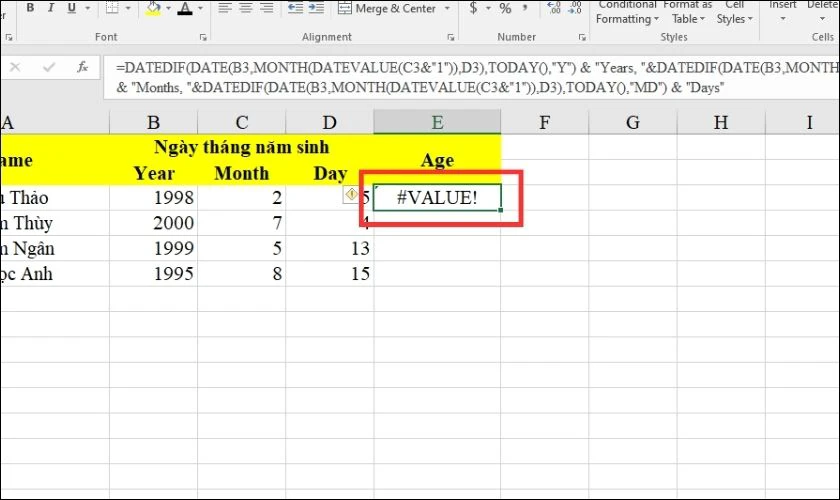Select column F header

544,122
